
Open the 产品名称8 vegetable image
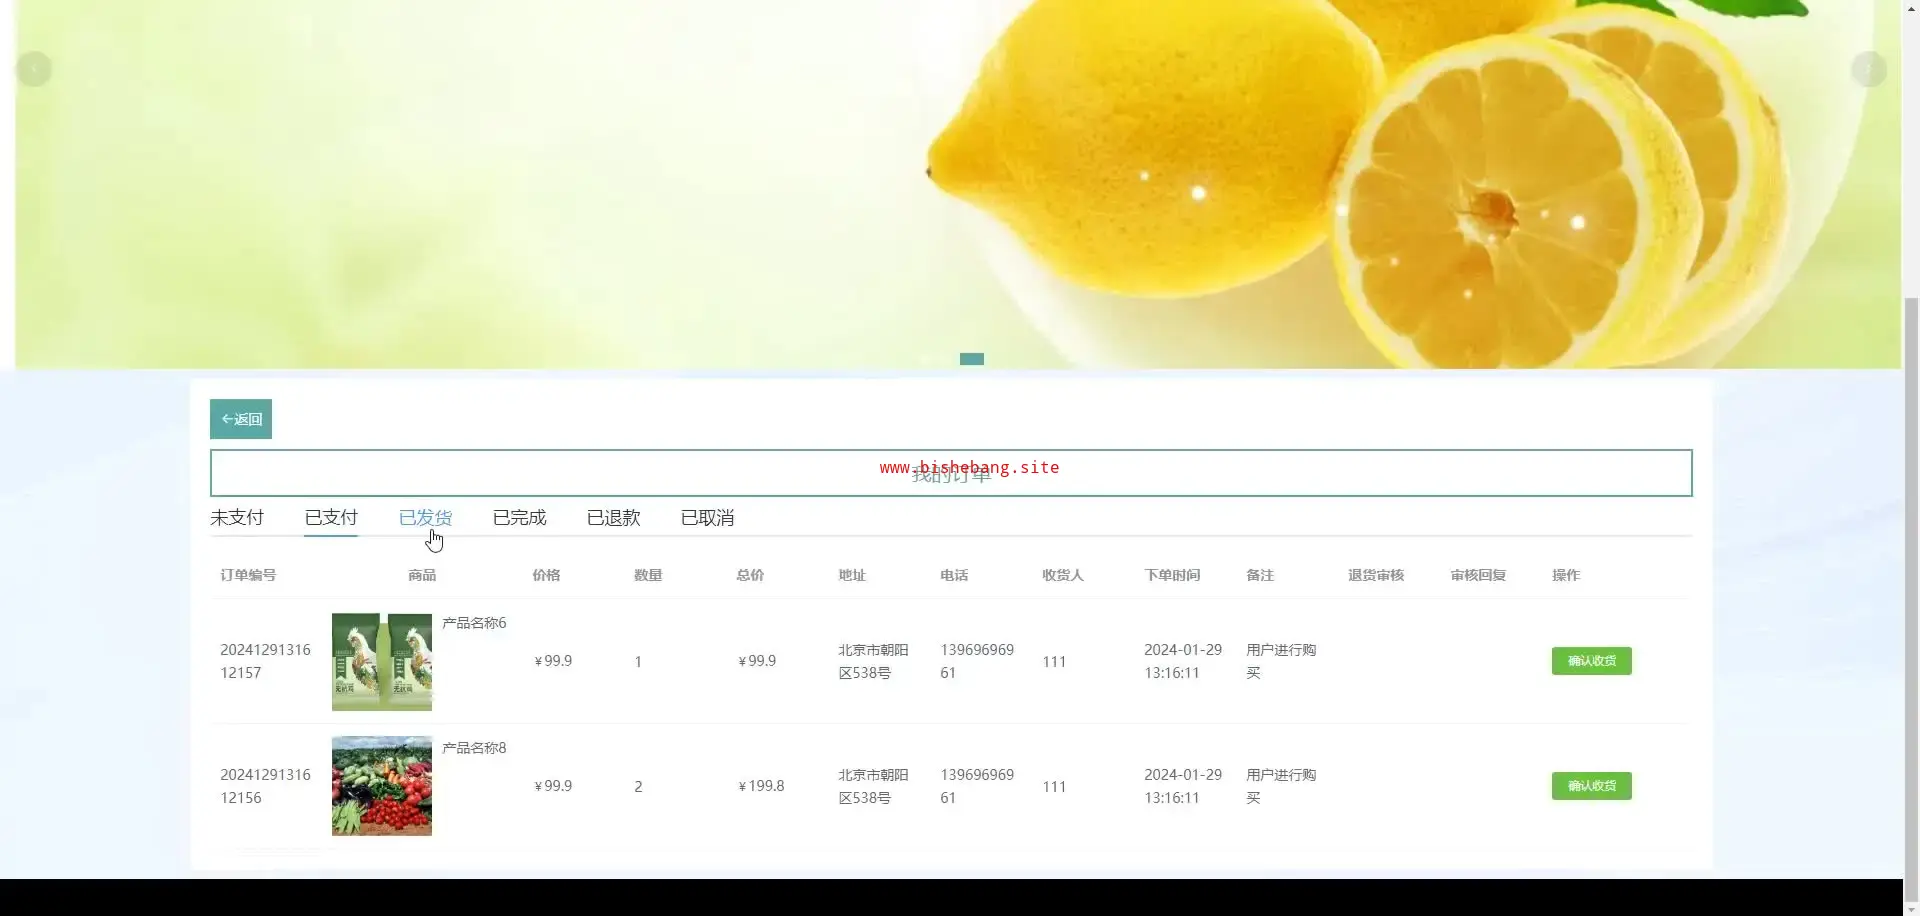382,786
